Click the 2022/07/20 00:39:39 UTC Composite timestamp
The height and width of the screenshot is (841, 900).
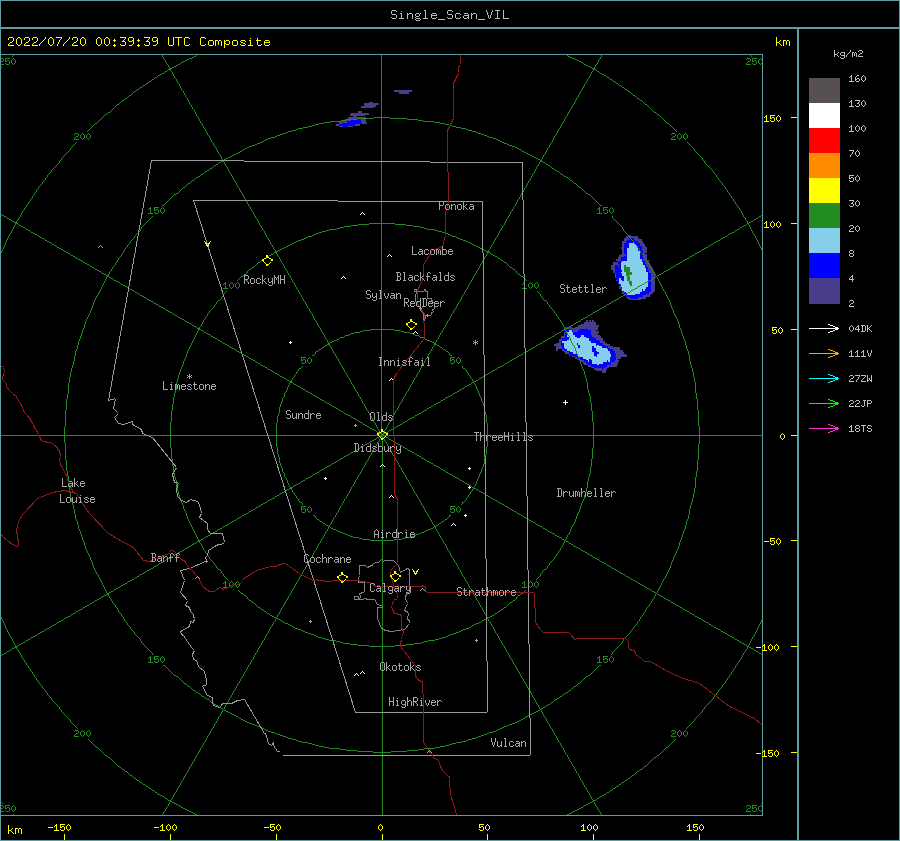point(138,42)
